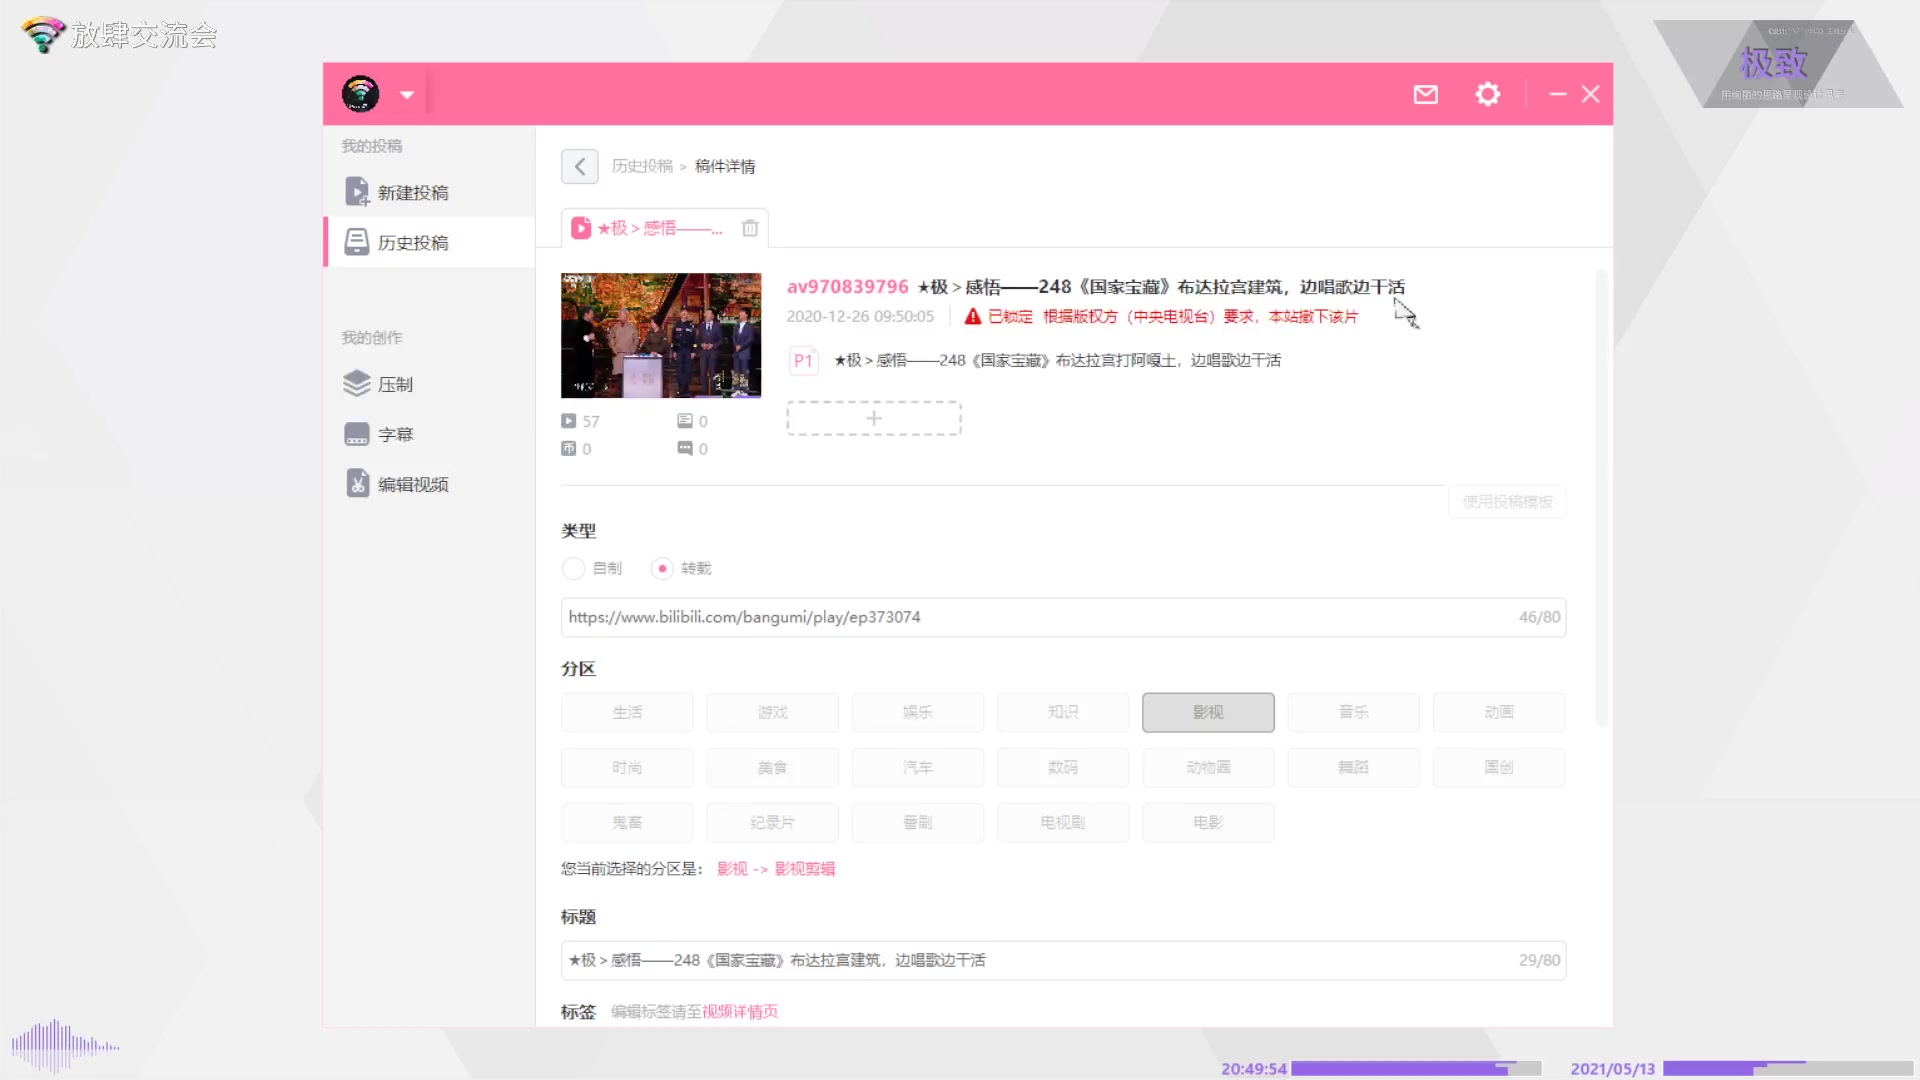Viewport: 1920px width, 1080px height.
Task: Choose the 音乐 category
Action: (1353, 712)
